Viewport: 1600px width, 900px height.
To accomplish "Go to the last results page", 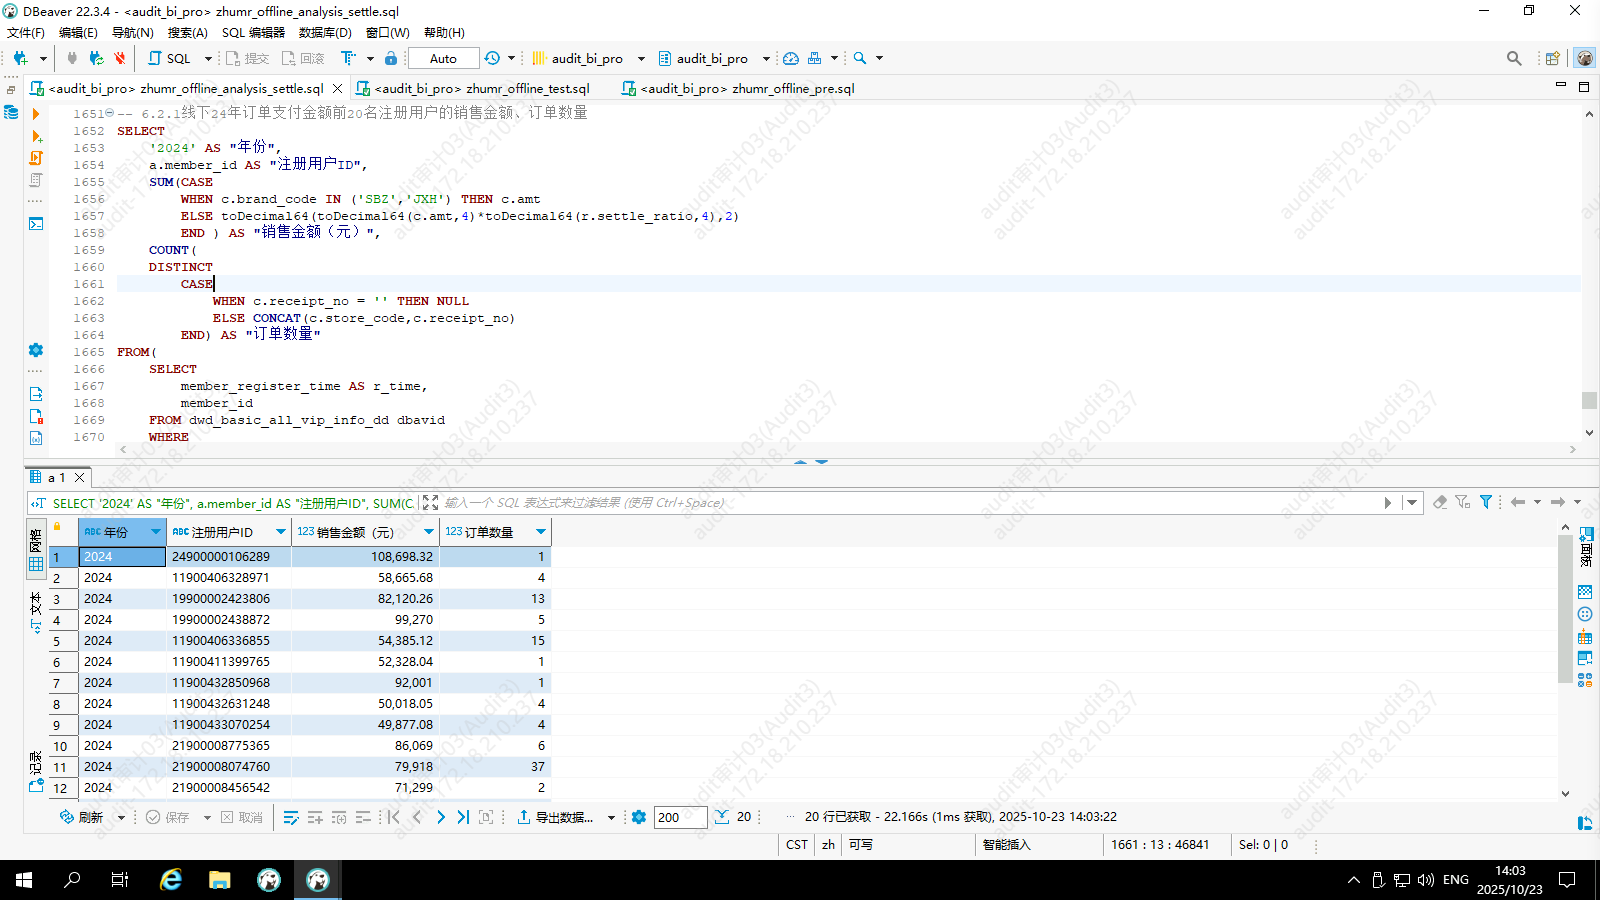I will point(463,817).
